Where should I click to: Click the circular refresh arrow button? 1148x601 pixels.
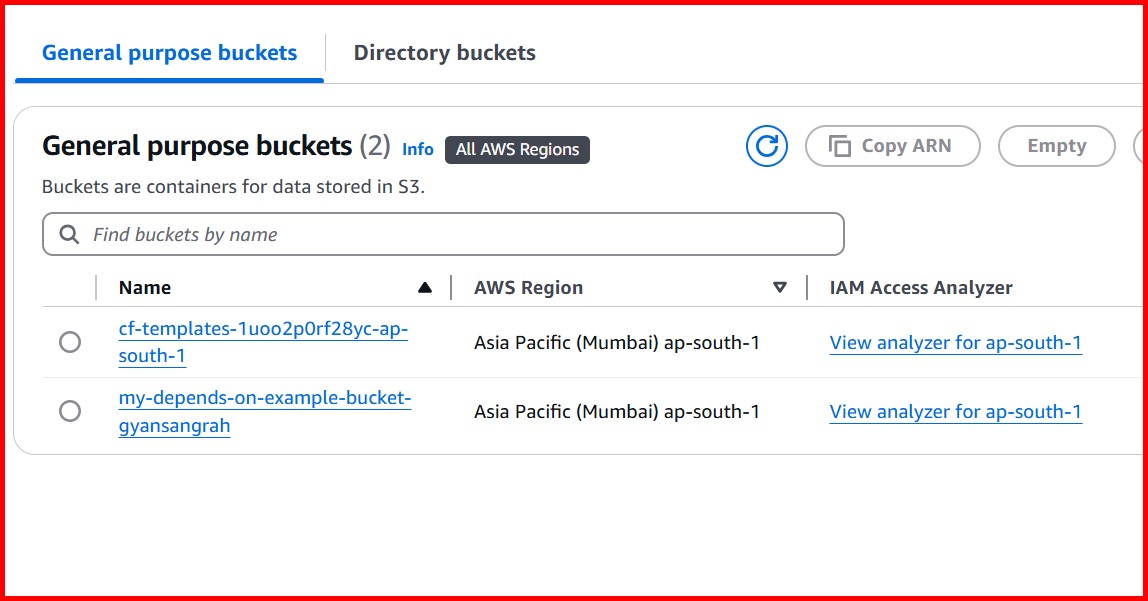[x=767, y=146]
